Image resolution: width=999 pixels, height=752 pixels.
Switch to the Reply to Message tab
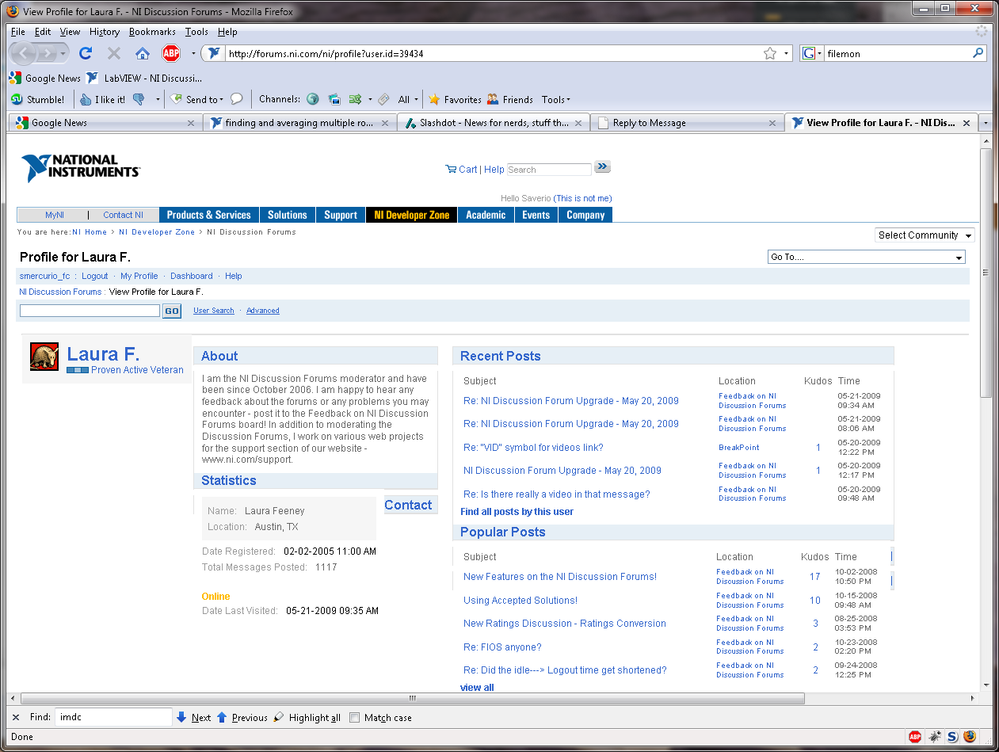[x=687, y=122]
